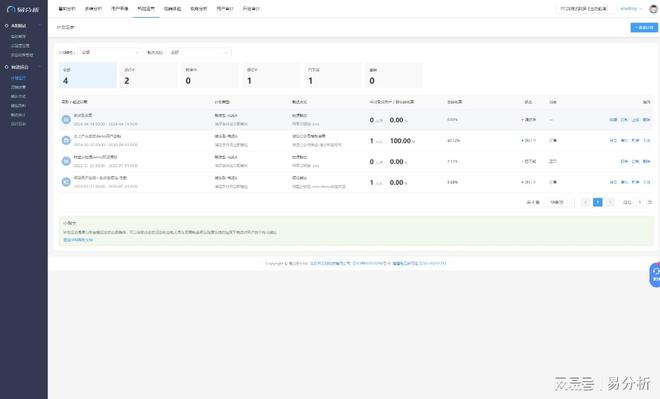Select the highlighted page 1 button
660x399 pixels.
[x=597, y=202]
